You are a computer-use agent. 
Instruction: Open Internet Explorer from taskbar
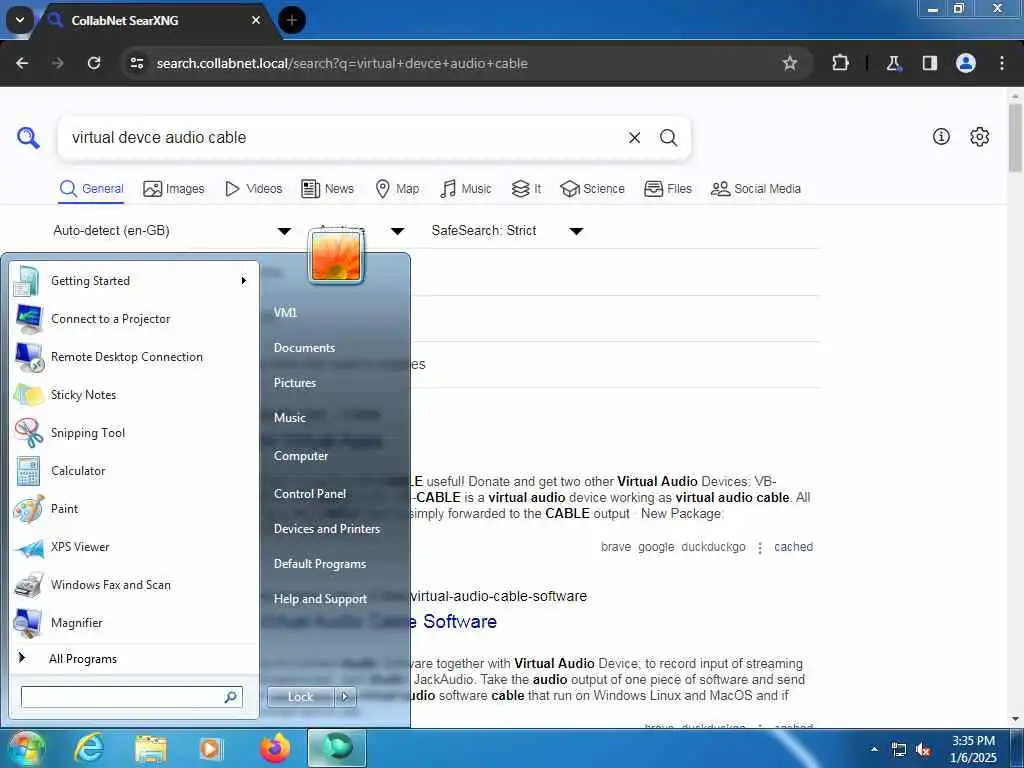(x=89, y=748)
